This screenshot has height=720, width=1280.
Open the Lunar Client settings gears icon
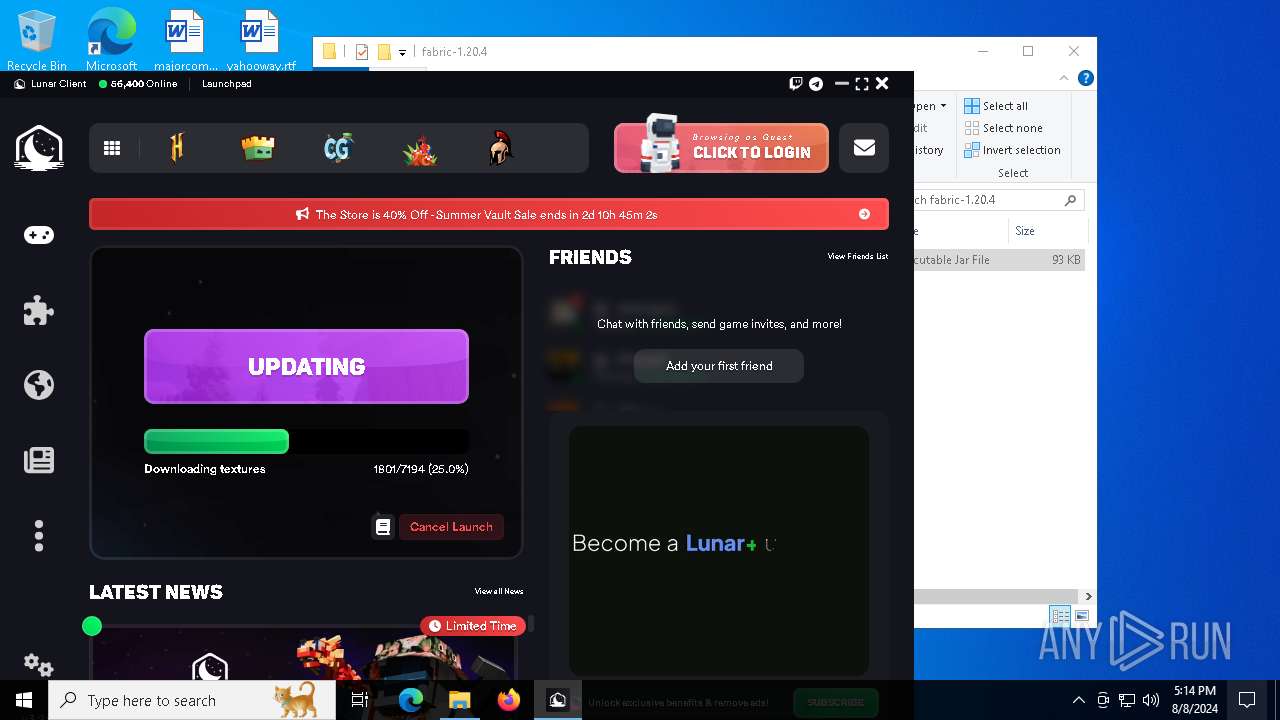point(39,665)
